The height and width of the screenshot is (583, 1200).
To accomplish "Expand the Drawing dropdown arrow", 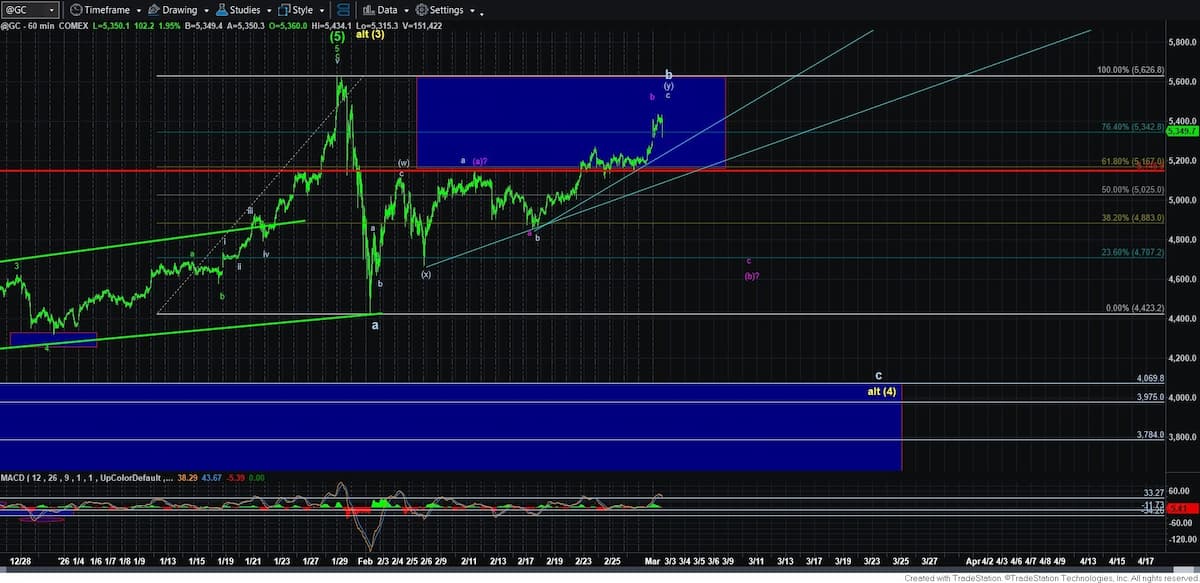I will (x=206, y=11).
